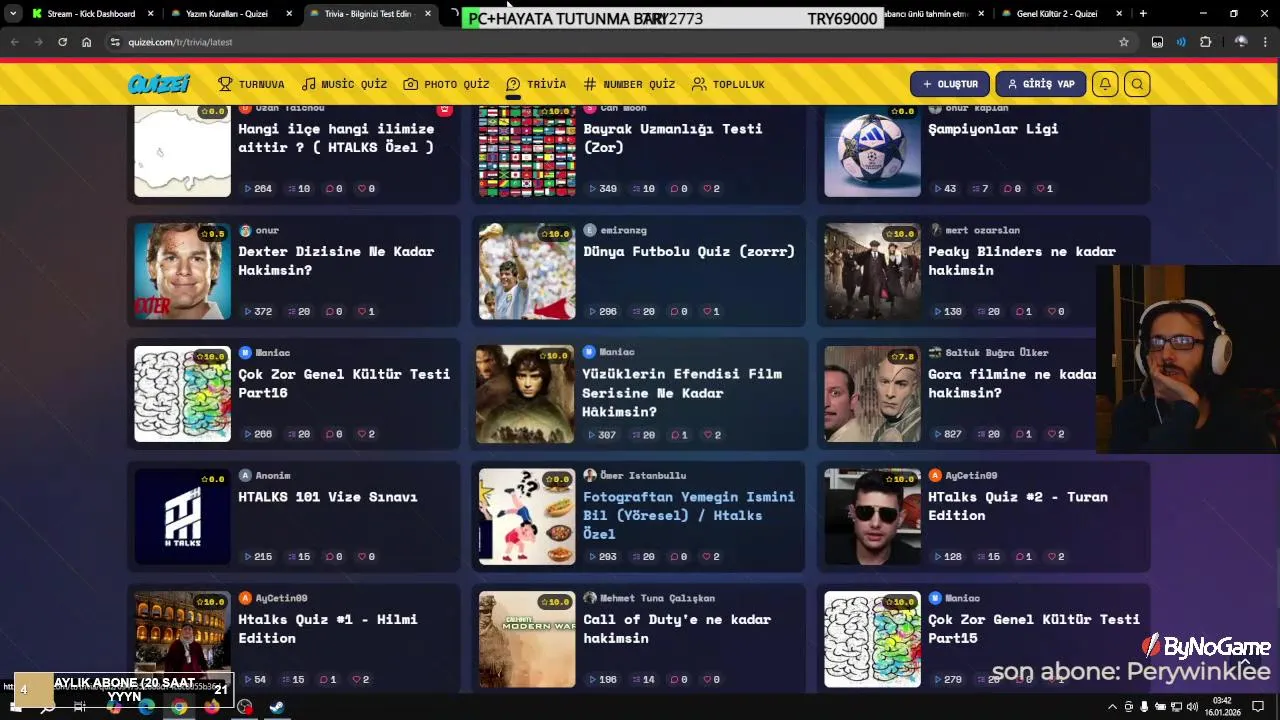1280x720 pixels.
Task: Click the Dexter quiz thumbnail image
Action: [182, 271]
